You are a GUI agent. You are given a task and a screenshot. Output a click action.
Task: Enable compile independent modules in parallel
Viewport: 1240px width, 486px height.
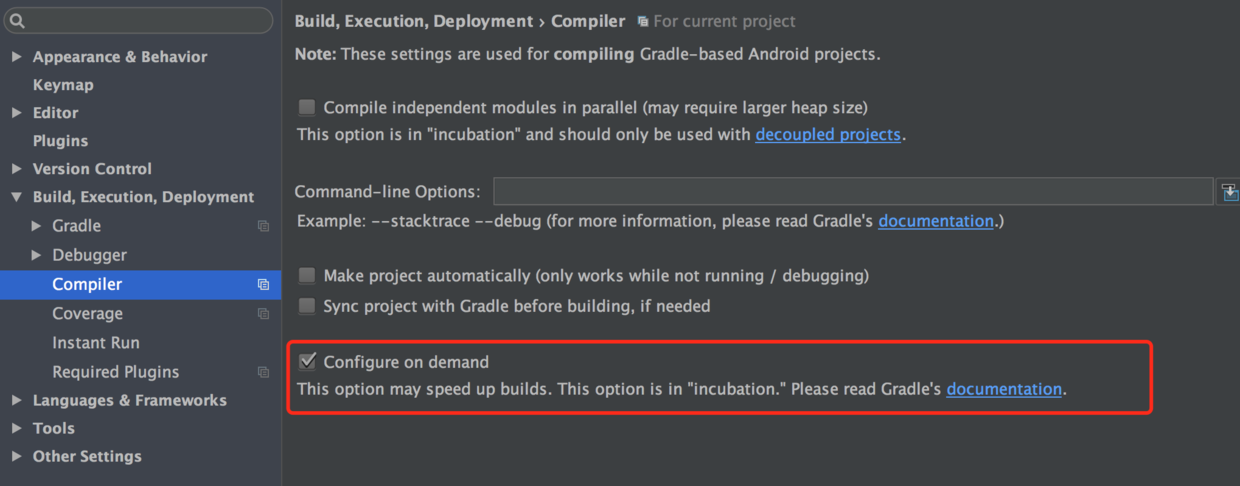click(307, 107)
